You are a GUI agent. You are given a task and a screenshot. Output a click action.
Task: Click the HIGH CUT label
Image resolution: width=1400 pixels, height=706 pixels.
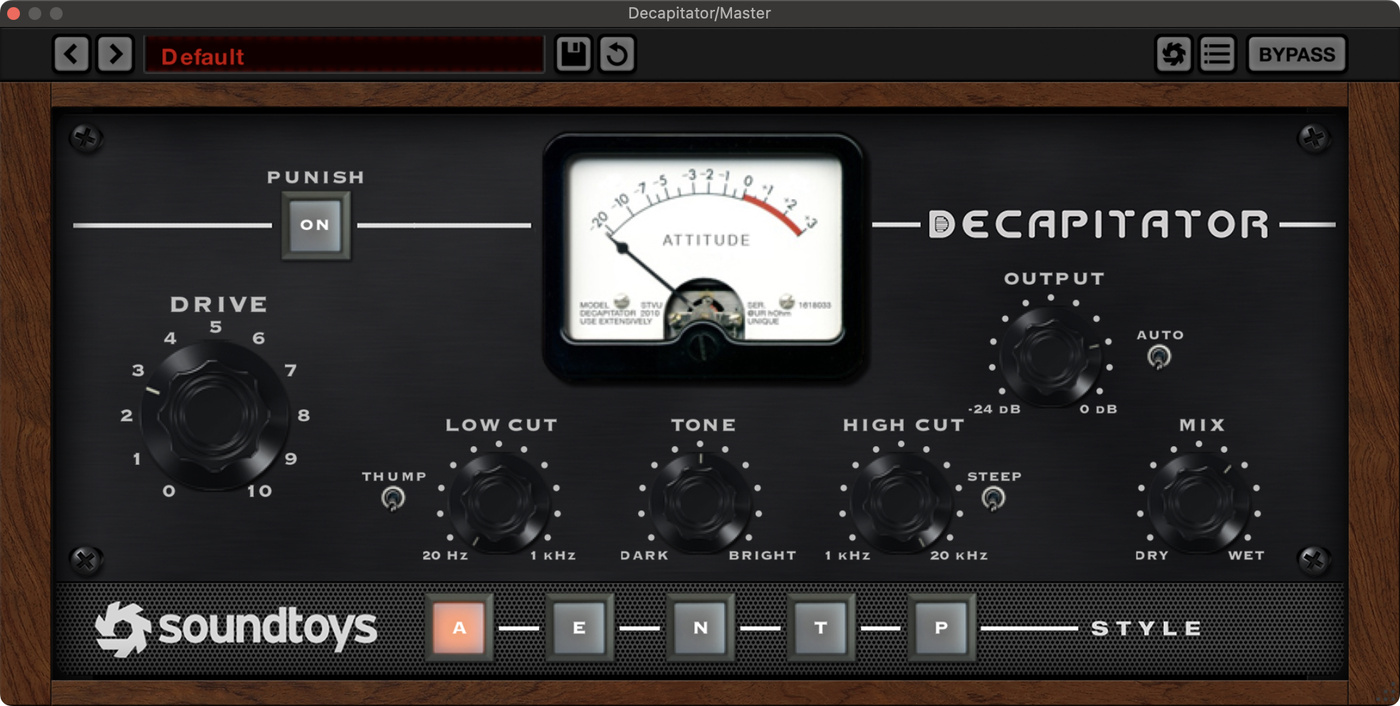pyautogui.click(x=904, y=425)
